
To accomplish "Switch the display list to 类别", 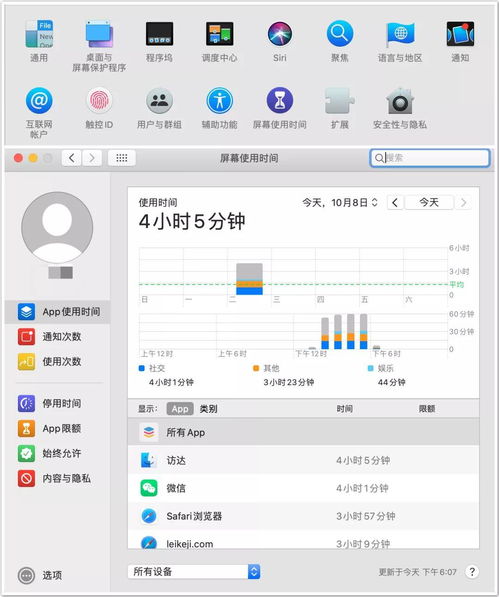I will [209, 409].
